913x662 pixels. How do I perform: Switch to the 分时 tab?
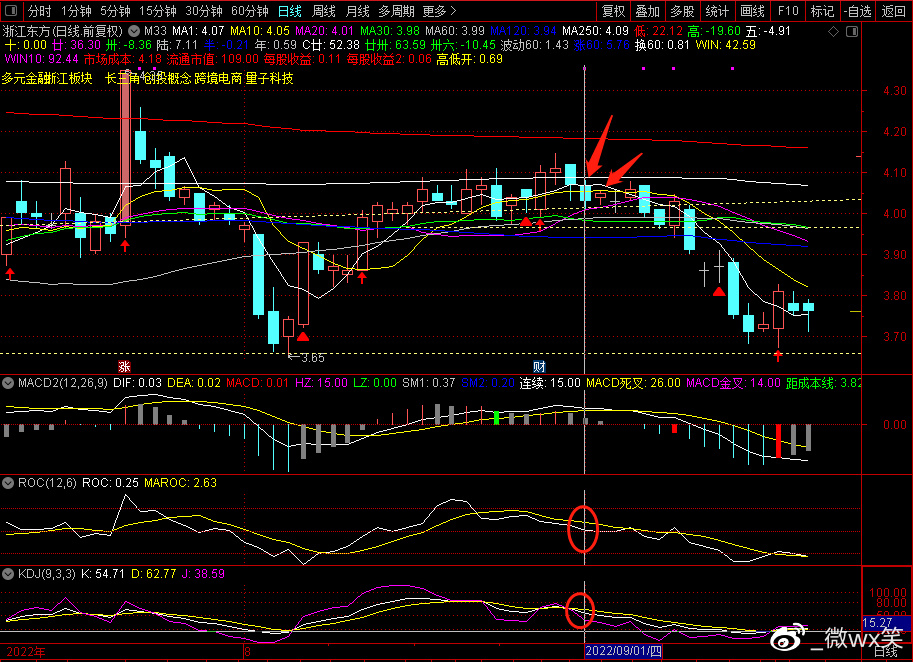point(39,11)
